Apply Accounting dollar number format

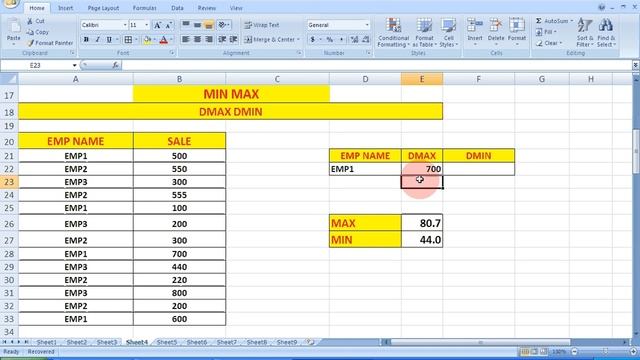coord(313,40)
